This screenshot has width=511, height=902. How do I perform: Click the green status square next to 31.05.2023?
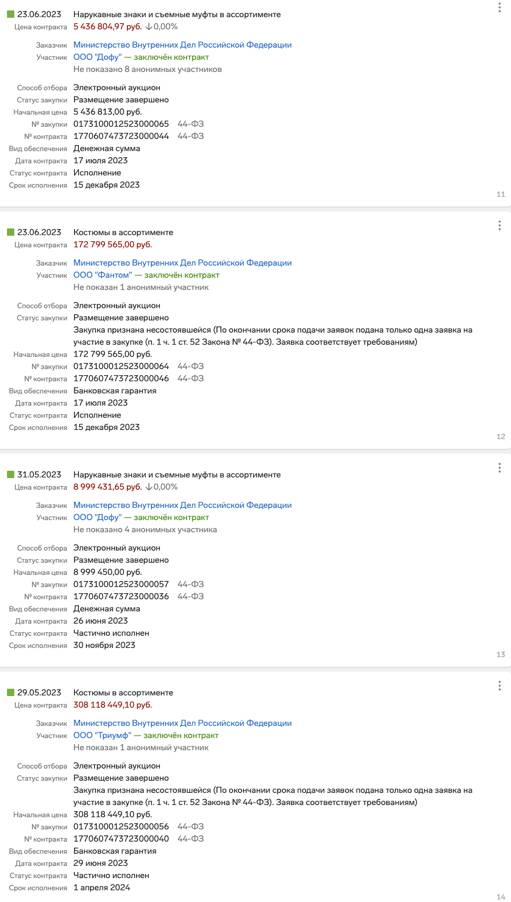coord(10,475)
